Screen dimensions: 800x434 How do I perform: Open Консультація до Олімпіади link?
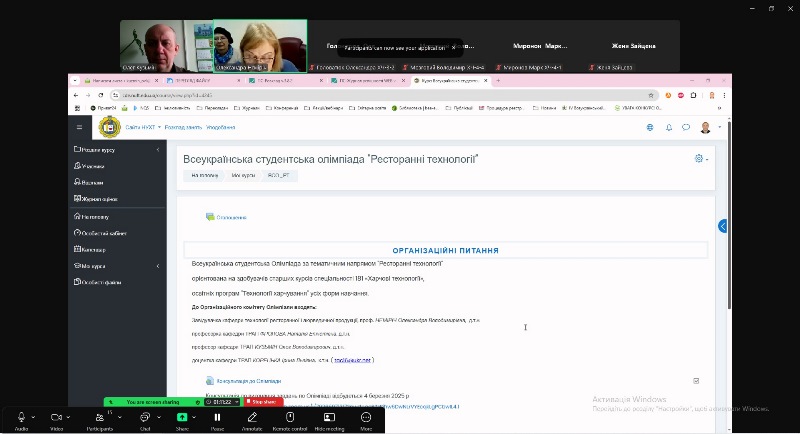tap(243, 381)
